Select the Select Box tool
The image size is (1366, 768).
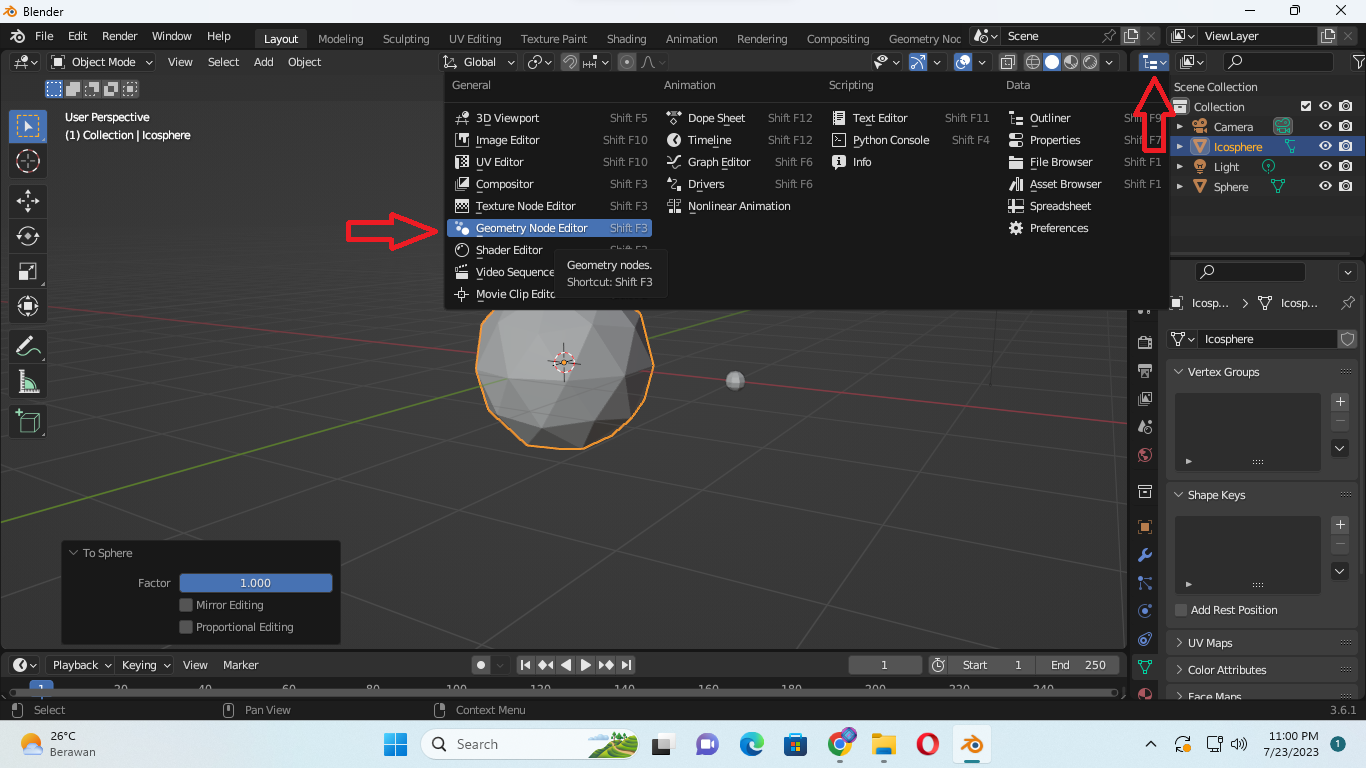pos(28,126)
